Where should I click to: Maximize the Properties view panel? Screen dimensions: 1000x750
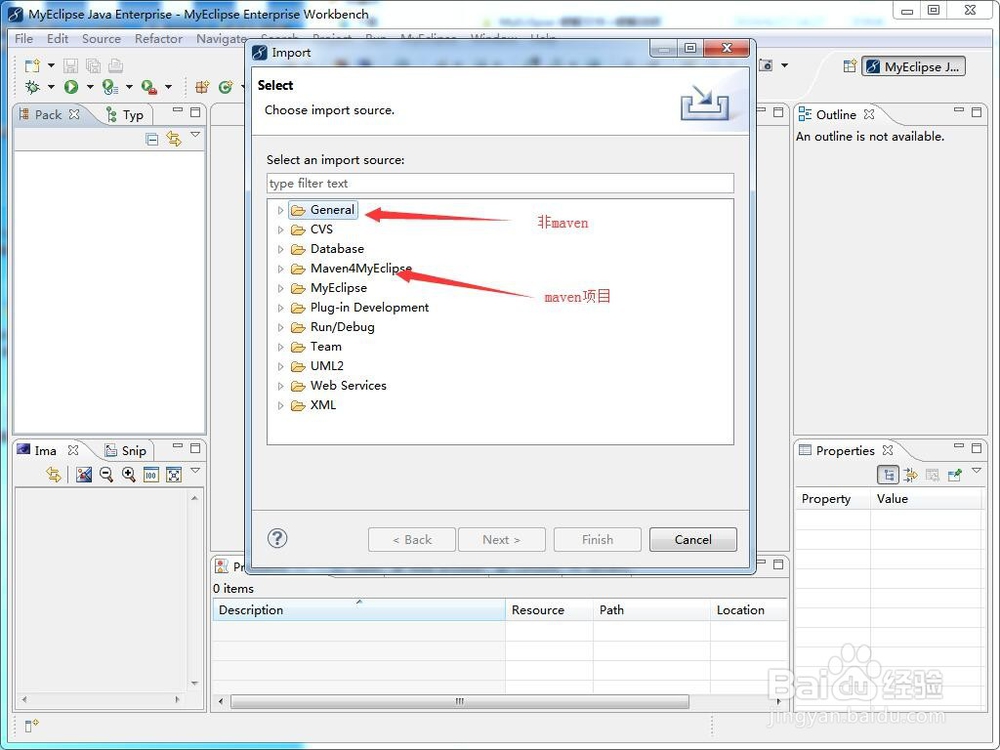point(976,448)
